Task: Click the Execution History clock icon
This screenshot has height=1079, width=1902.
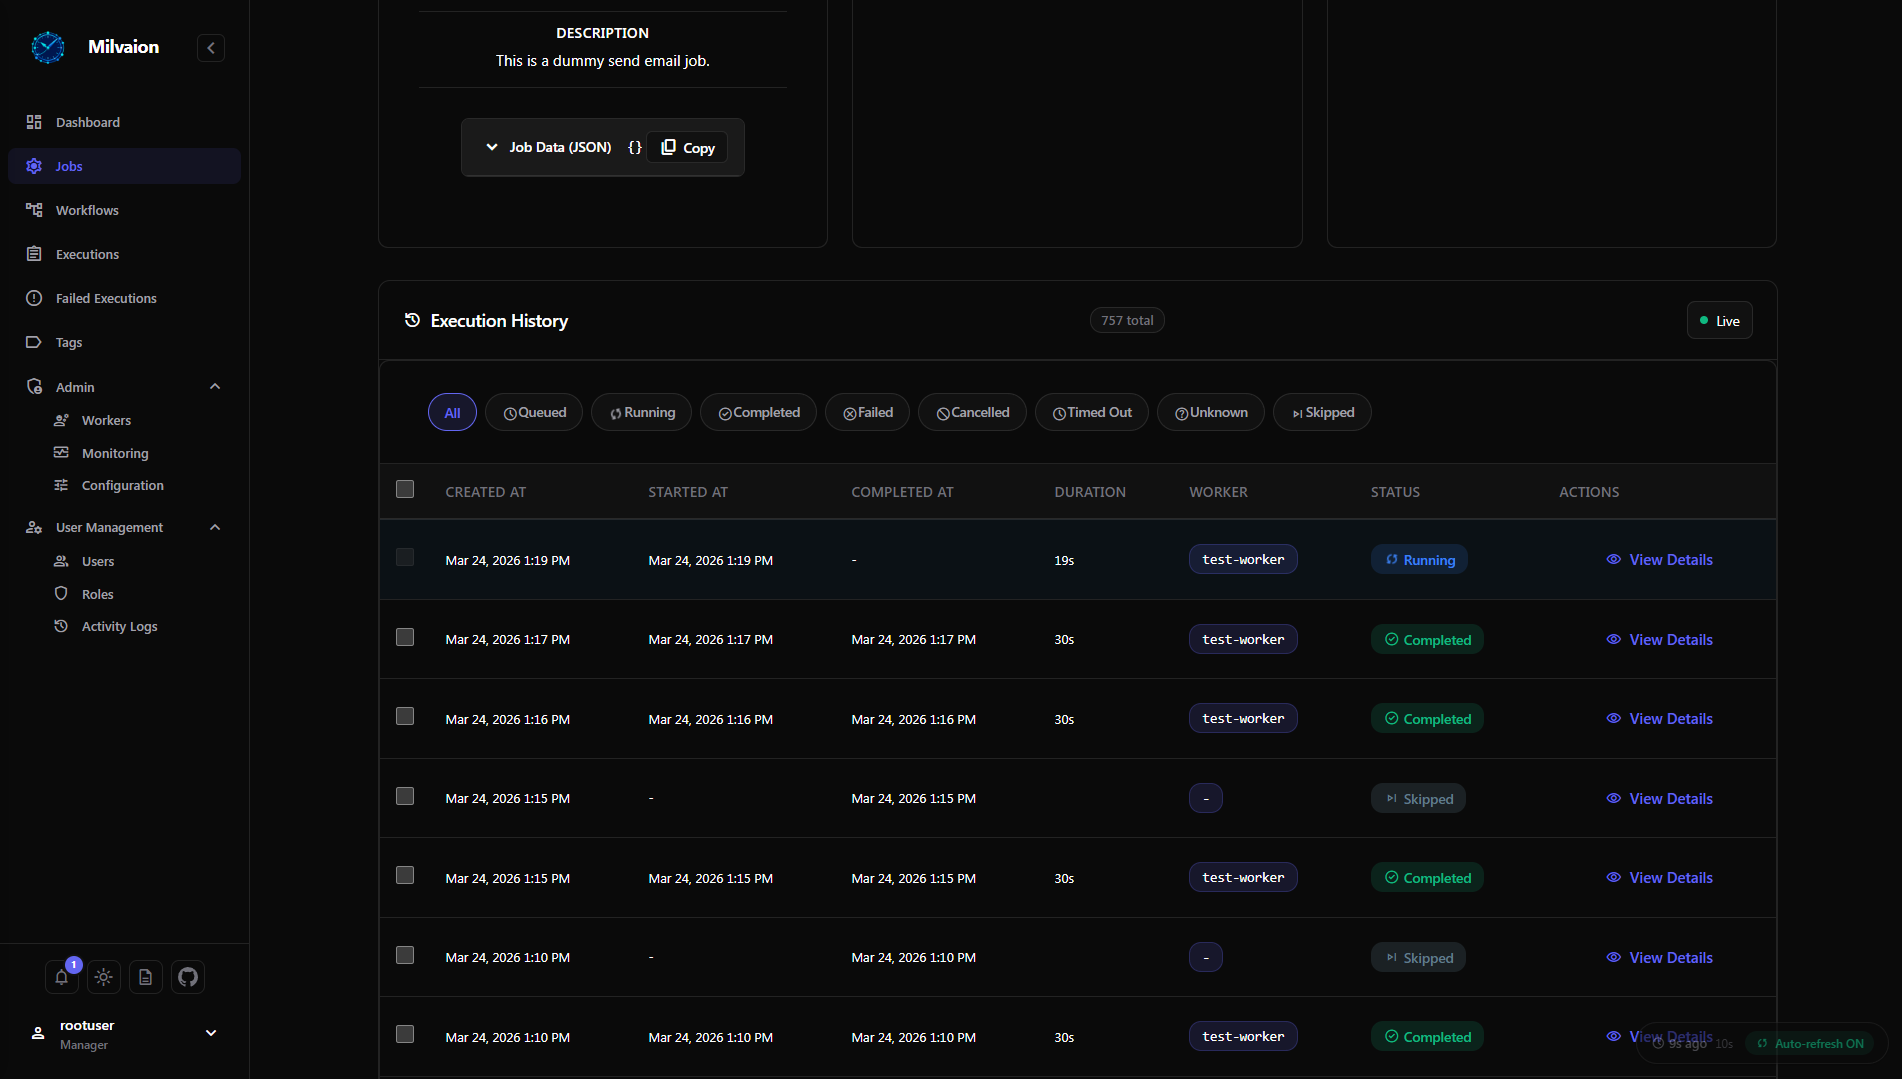Action: point(412,320)
